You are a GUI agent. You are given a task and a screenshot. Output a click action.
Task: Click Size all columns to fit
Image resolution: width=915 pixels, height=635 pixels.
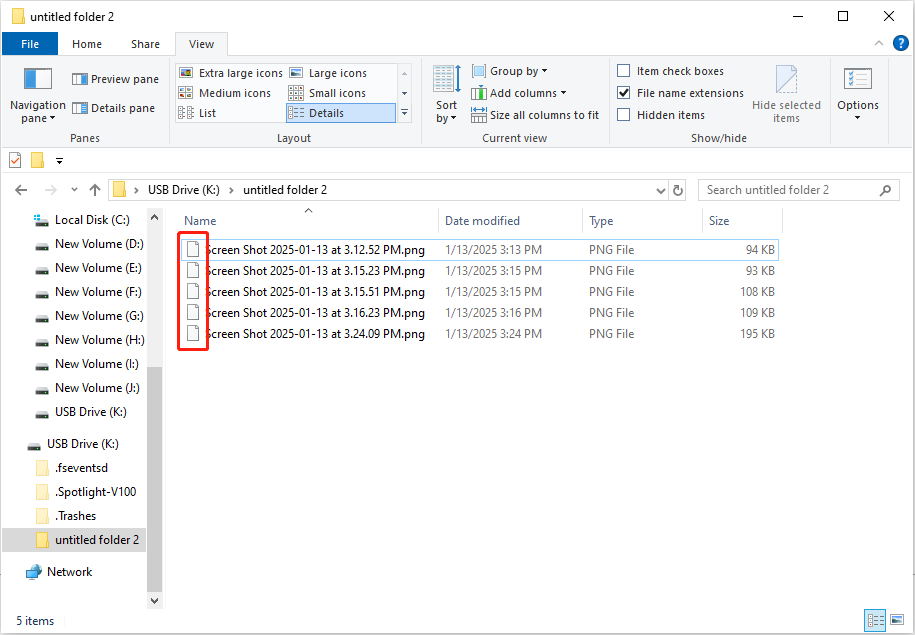point(535,115)
